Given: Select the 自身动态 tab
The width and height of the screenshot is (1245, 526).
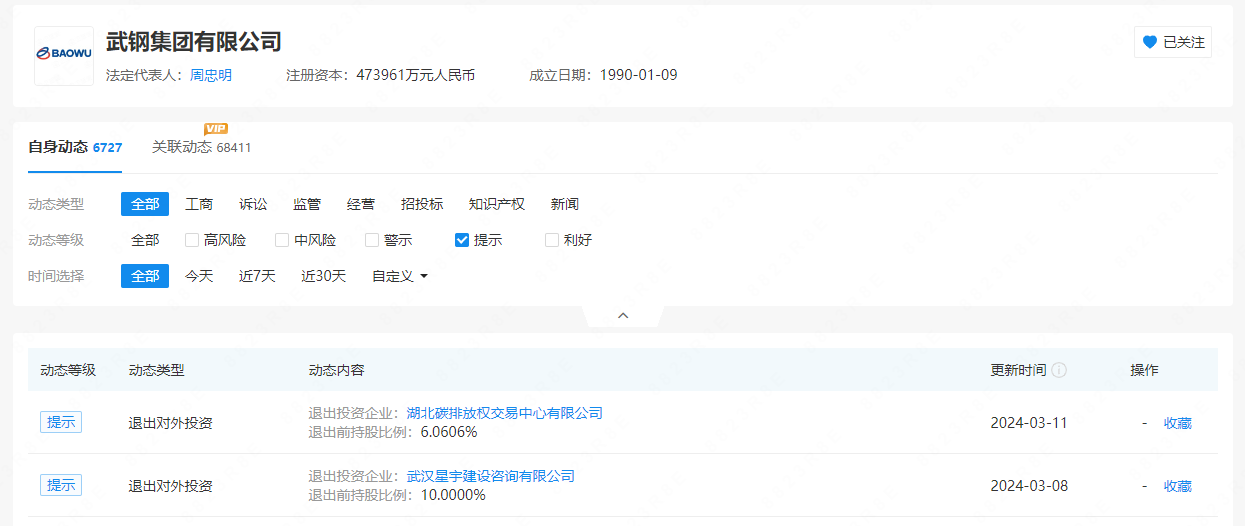Looking at the screenshot, I should [75, 147].
